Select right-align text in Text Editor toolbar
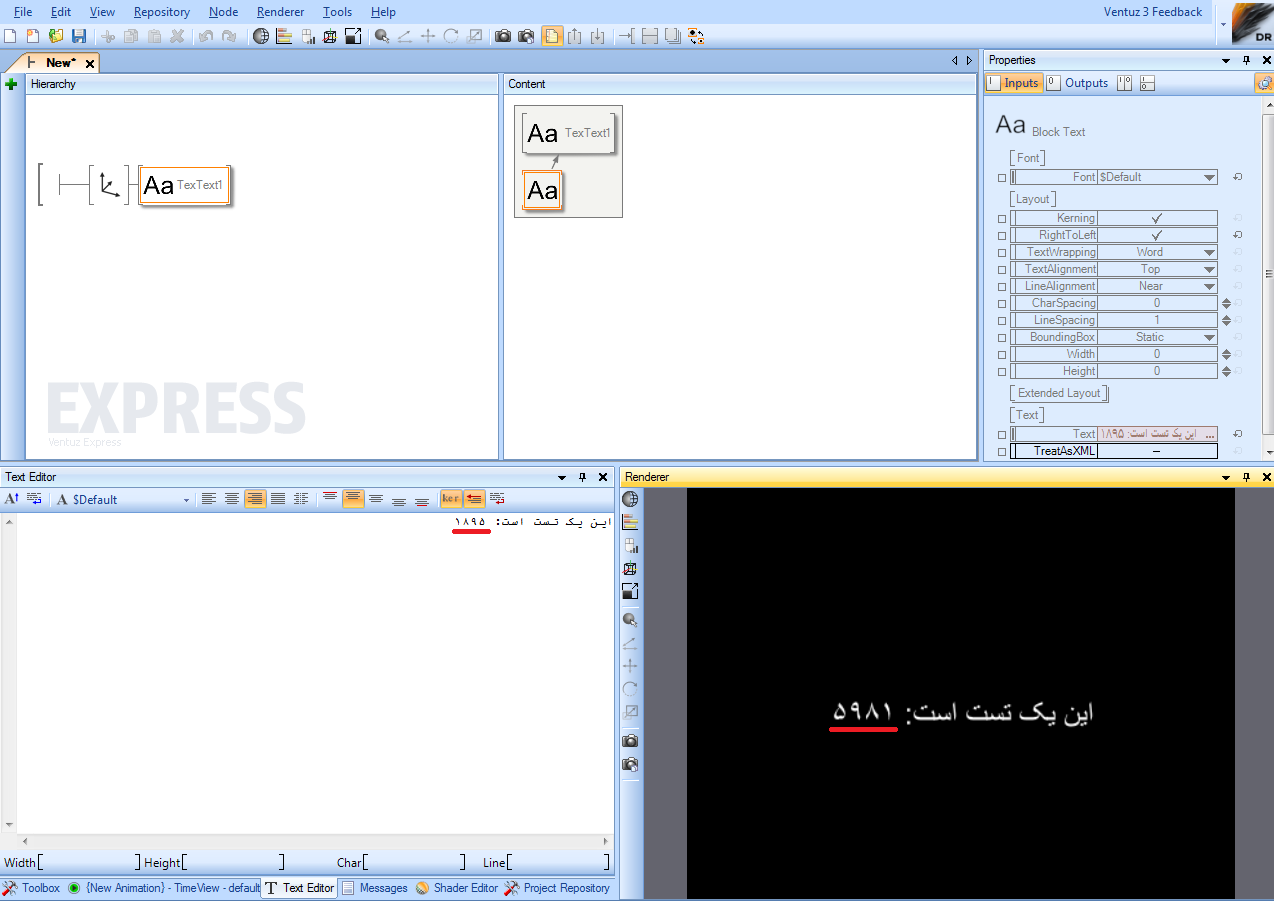 click(255, 499)
